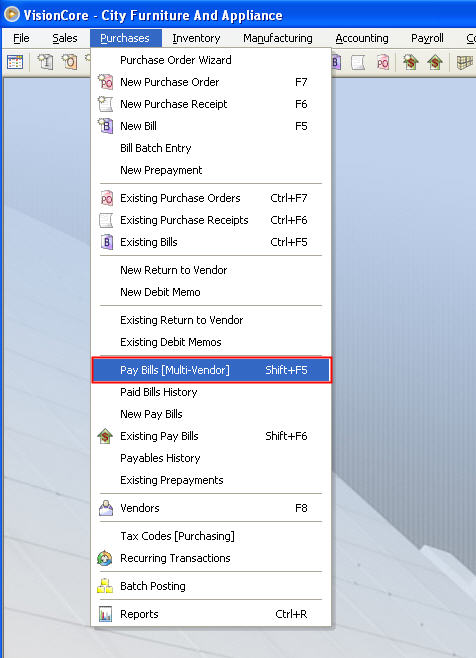Open Existing Purchase Receipts
Screen dimensions: 476x658
pos(211,220)
